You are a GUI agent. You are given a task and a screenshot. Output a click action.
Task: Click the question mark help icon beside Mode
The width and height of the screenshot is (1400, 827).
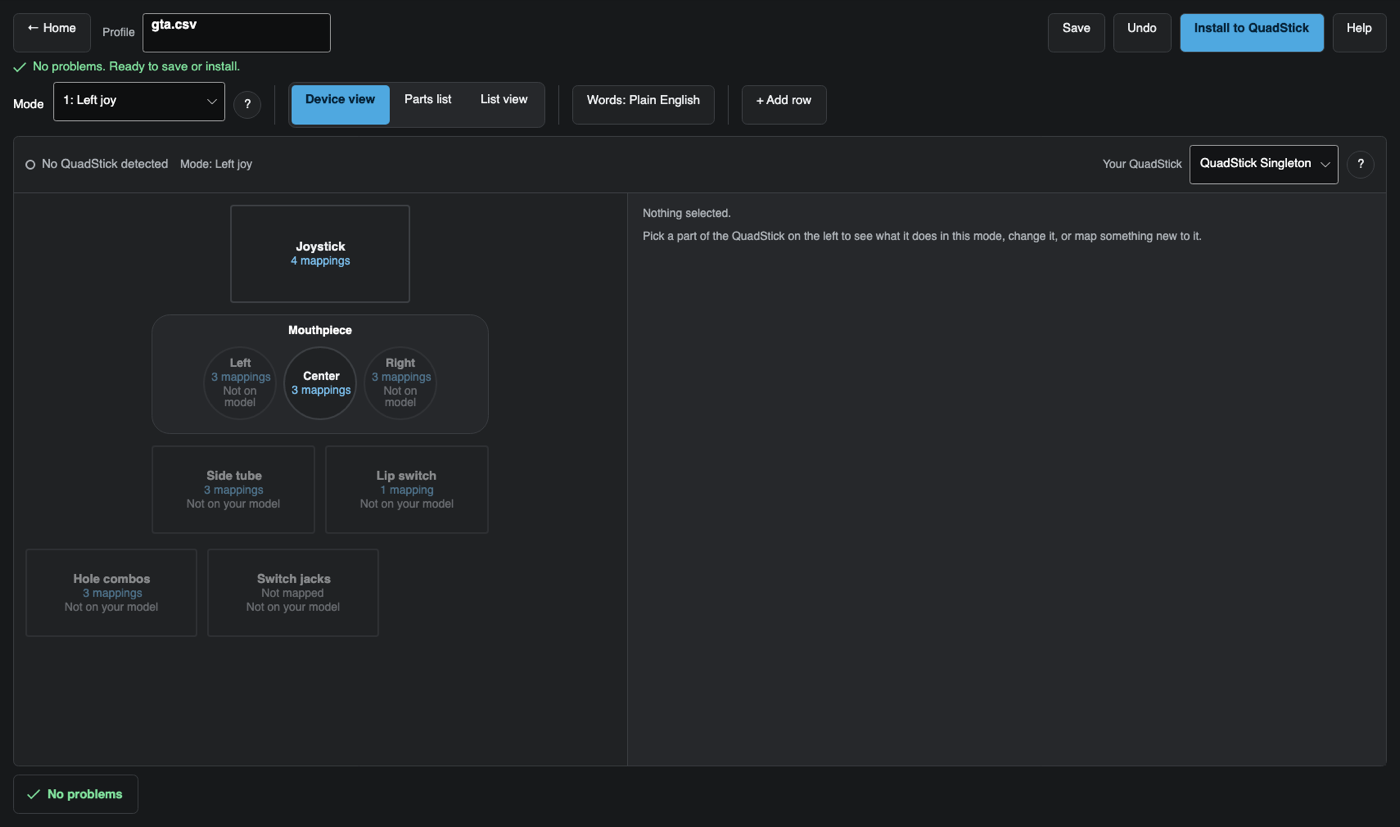(247, 104)
